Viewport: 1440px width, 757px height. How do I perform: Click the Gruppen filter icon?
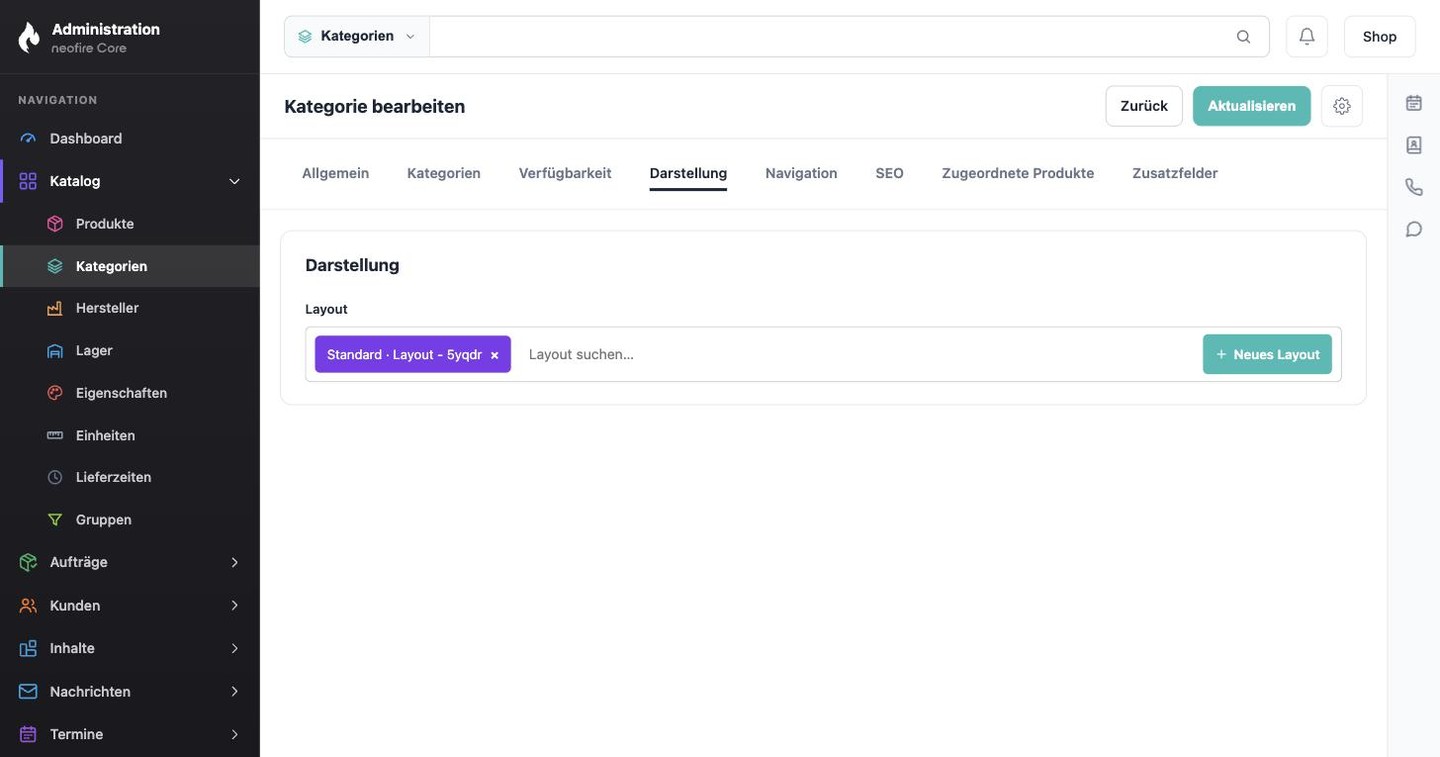(x=55, y=520)
